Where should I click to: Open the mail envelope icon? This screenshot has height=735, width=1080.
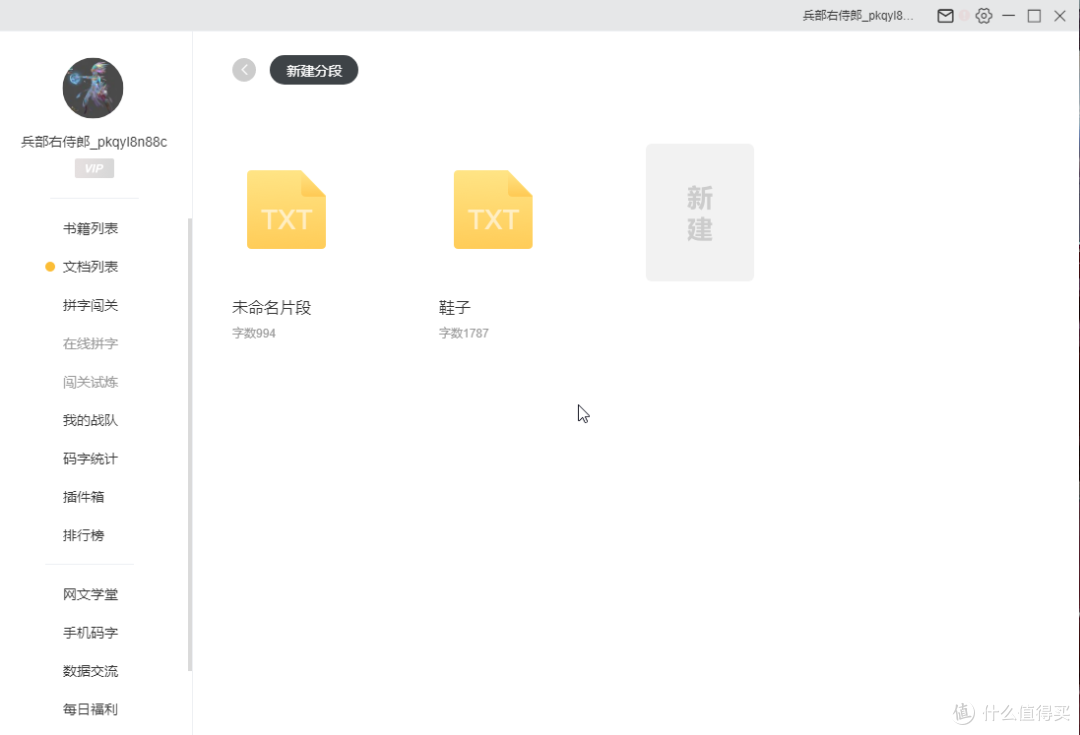pos(945,16)
